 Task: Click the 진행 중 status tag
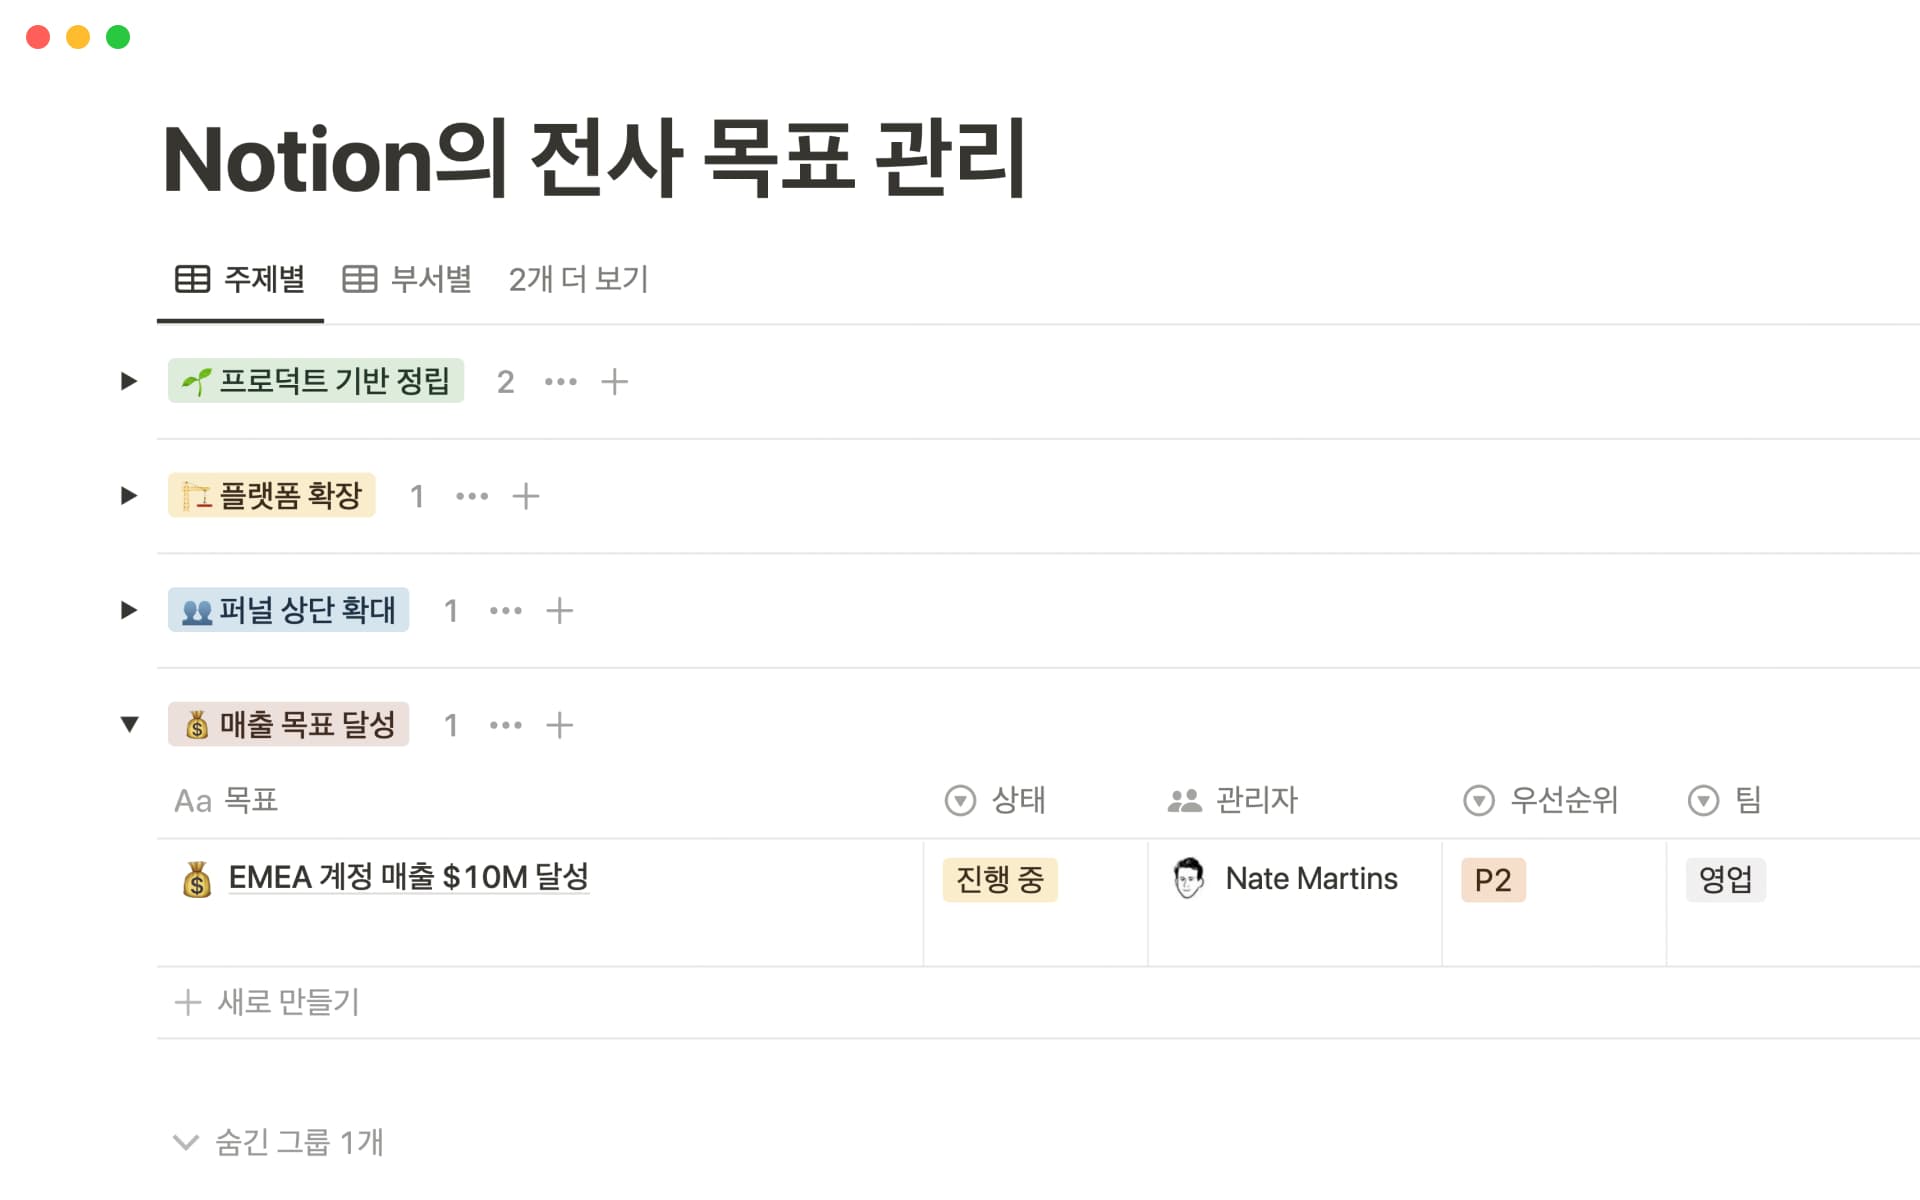(1000, 880)
